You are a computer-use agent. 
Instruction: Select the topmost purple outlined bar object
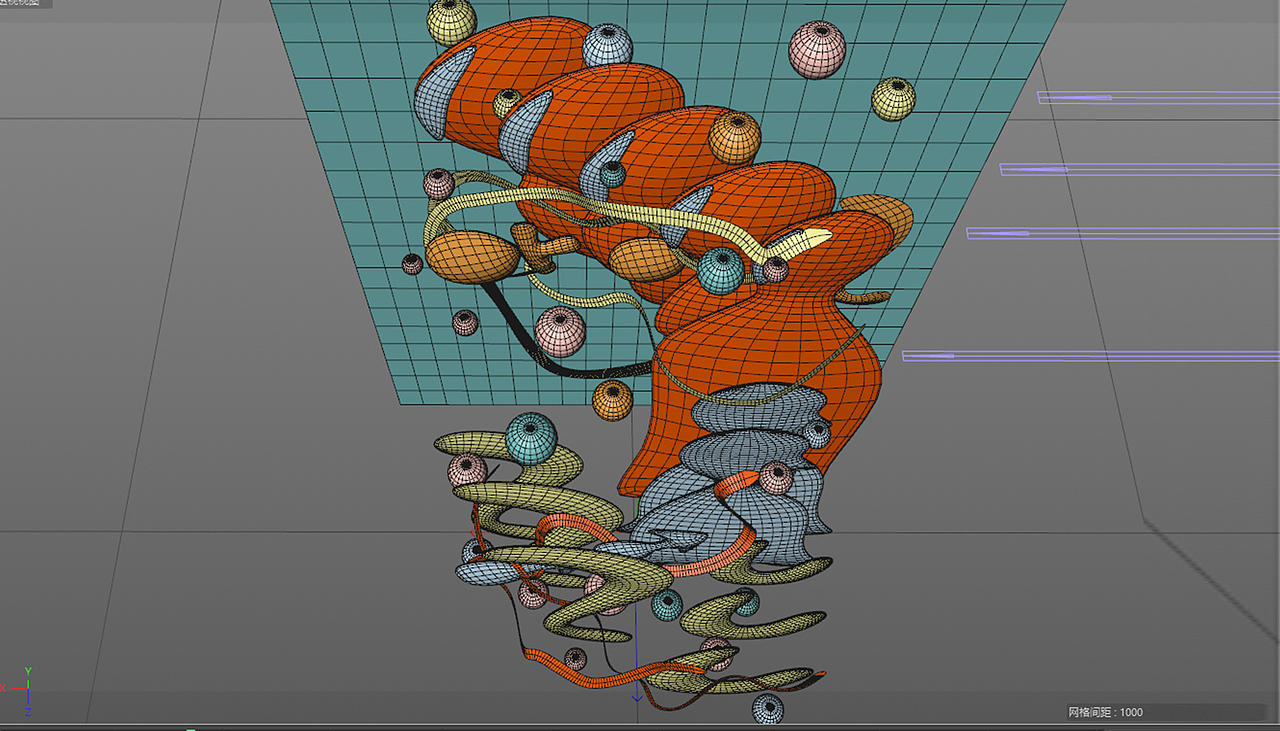[x=1158, y=98]
